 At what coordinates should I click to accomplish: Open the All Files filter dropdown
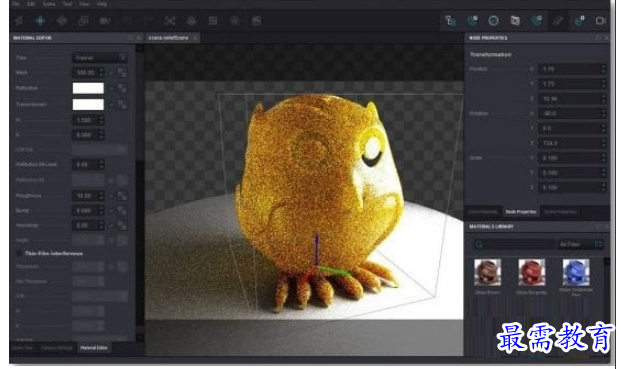click(581, 244)
